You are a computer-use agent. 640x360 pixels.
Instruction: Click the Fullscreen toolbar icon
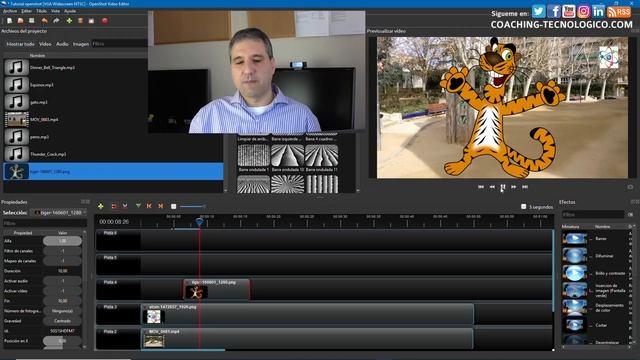[x=91, y=21]
